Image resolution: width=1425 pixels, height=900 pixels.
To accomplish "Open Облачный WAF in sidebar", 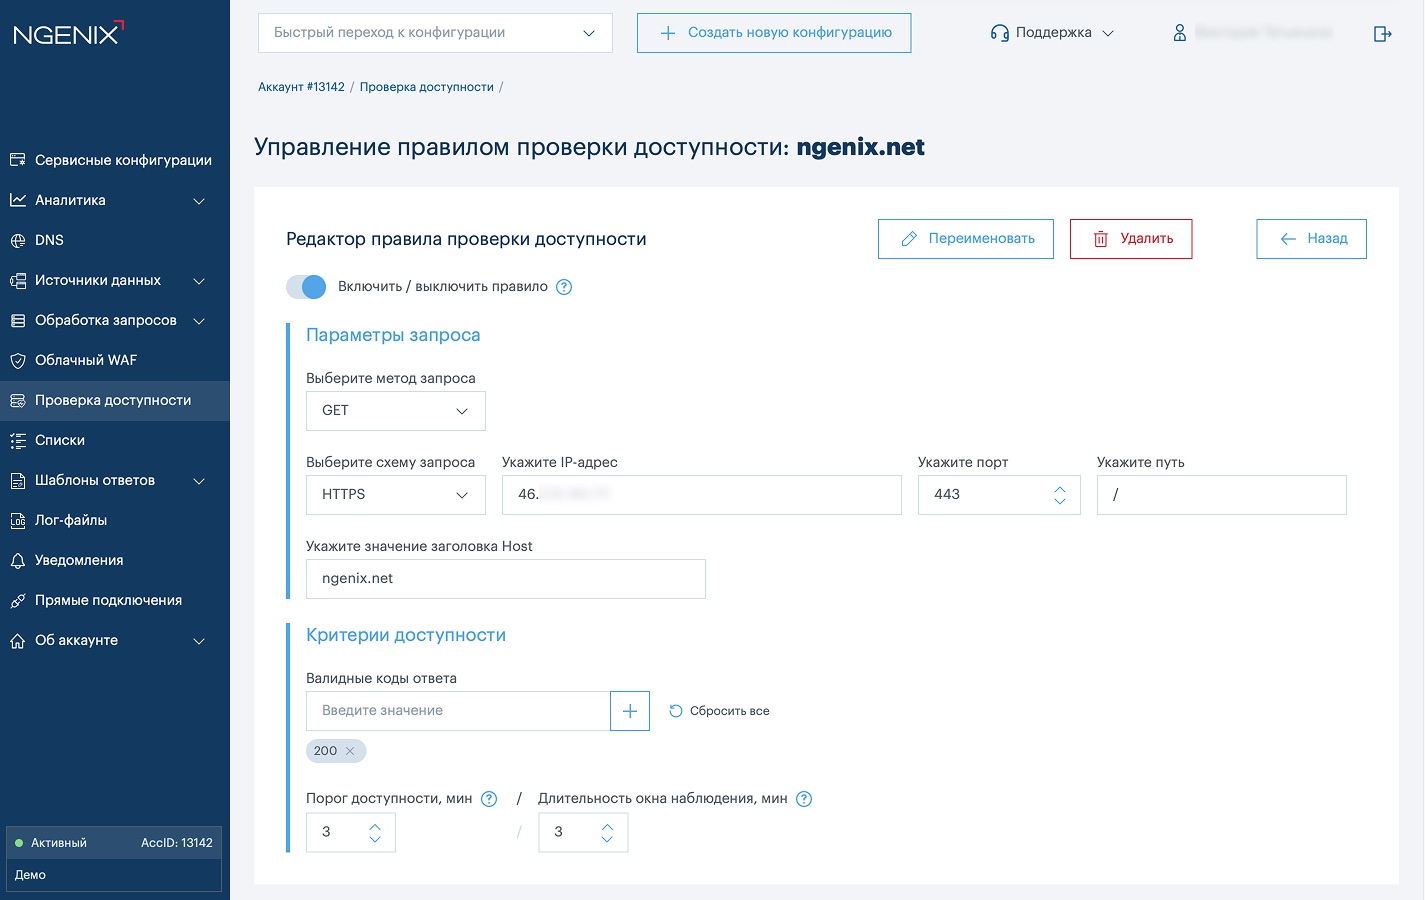I will (85, 360).
